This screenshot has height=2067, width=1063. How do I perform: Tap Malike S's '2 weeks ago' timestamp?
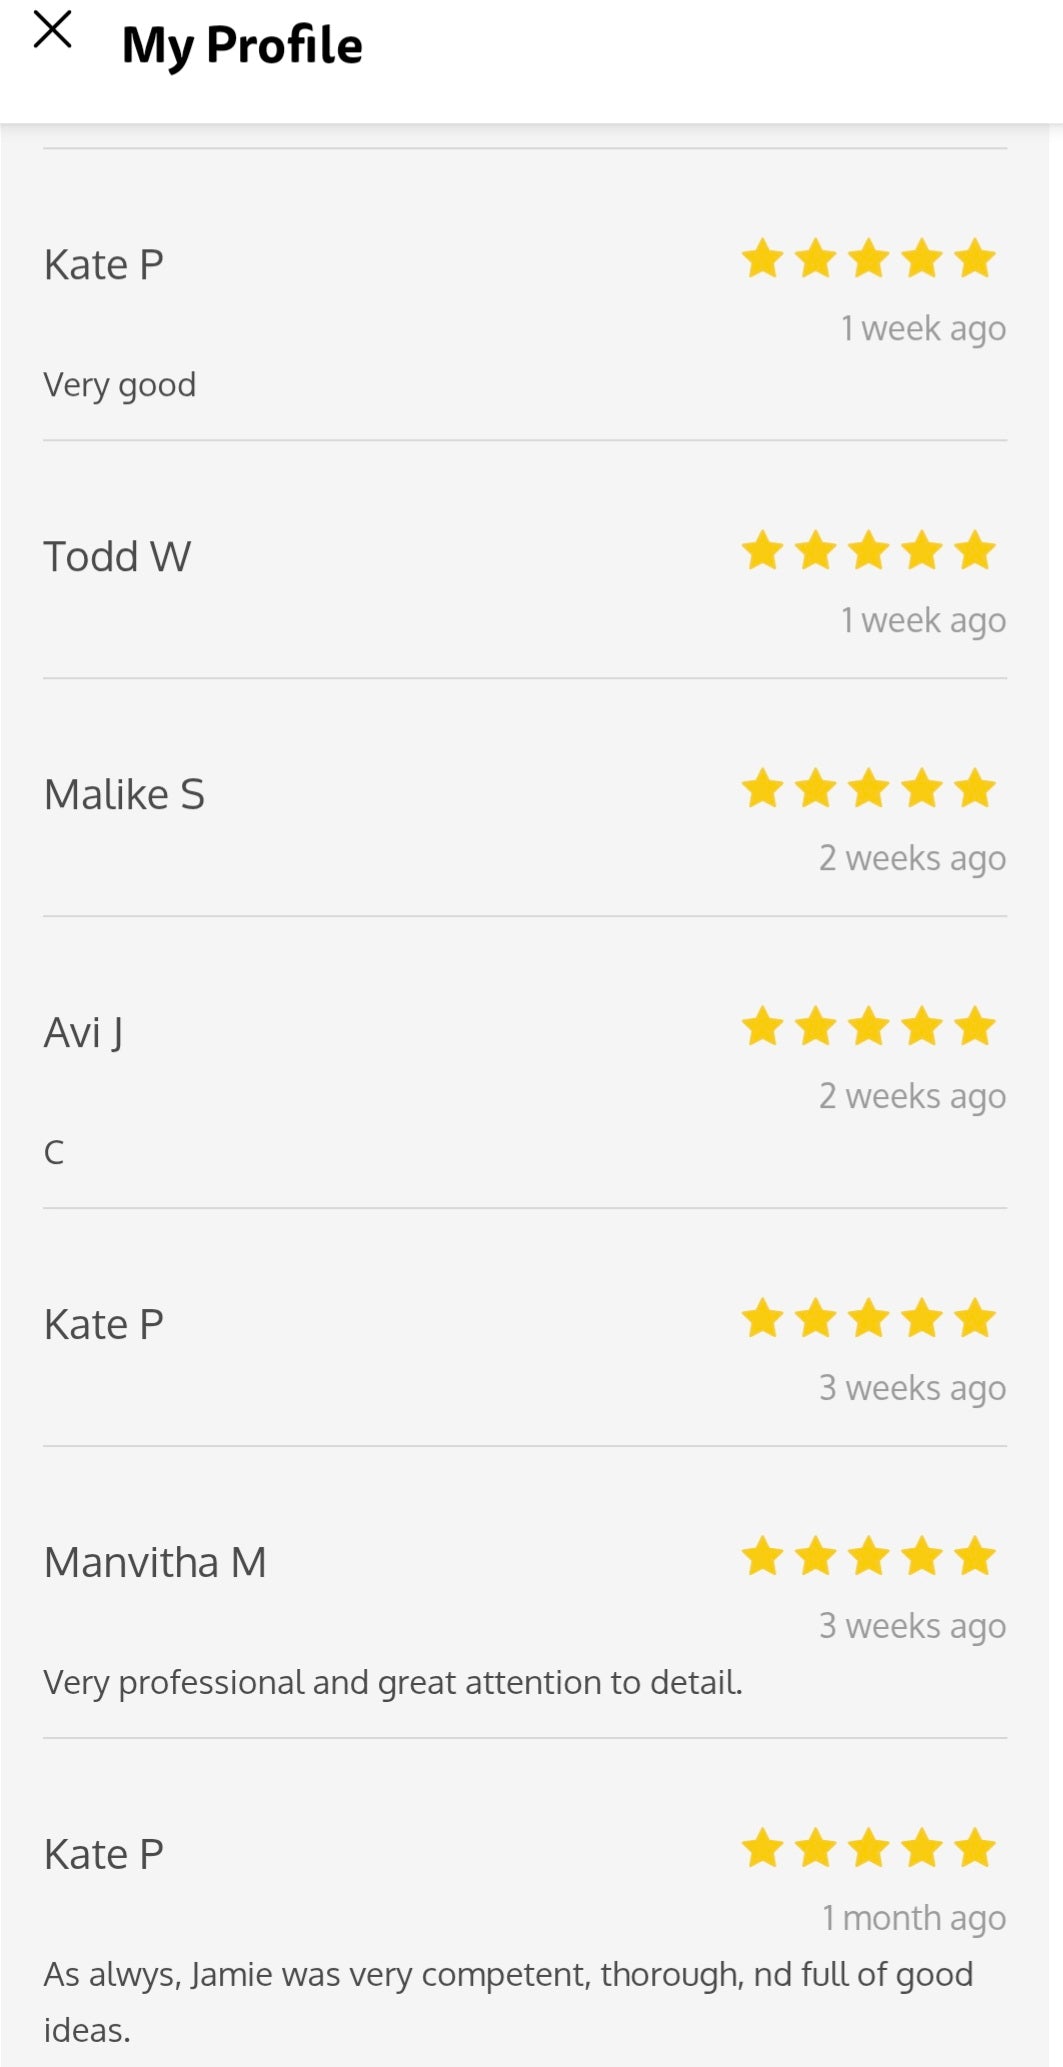[912, 858]
